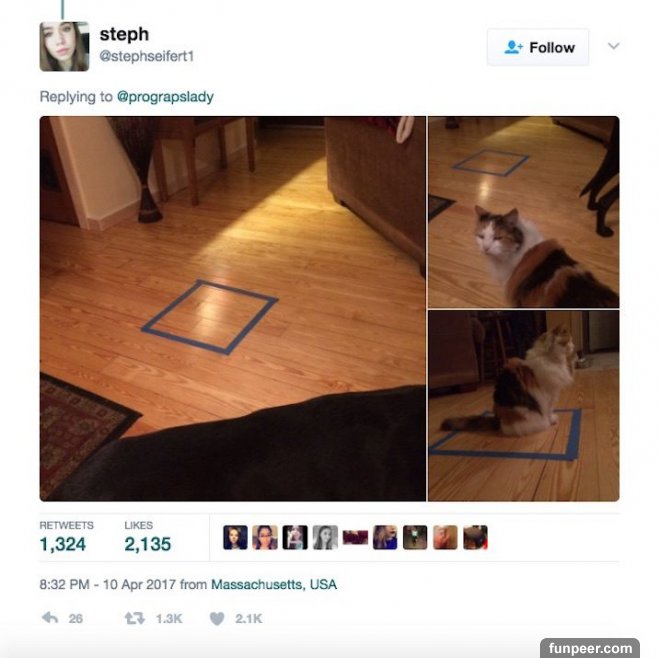
Task: Open large photo of blue tape square
Action: coord(233,309)
